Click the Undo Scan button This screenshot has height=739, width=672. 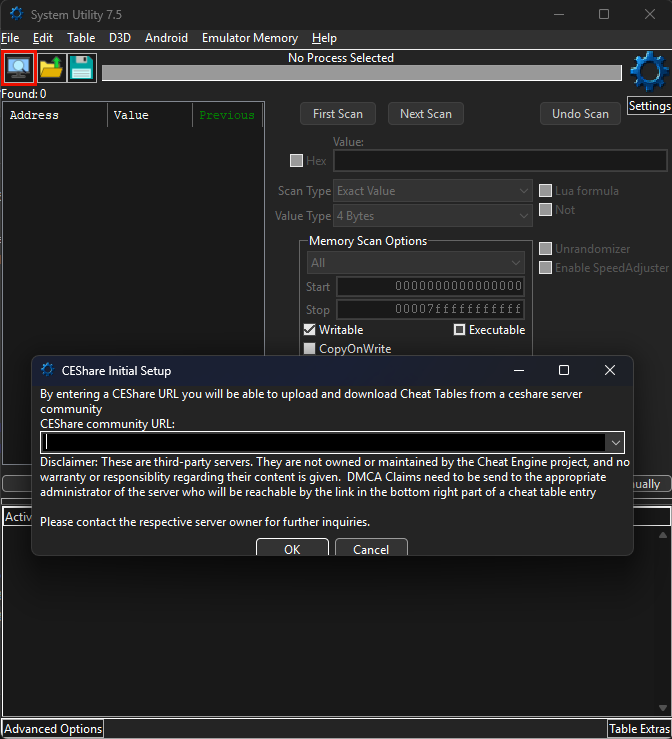(580, 114)
